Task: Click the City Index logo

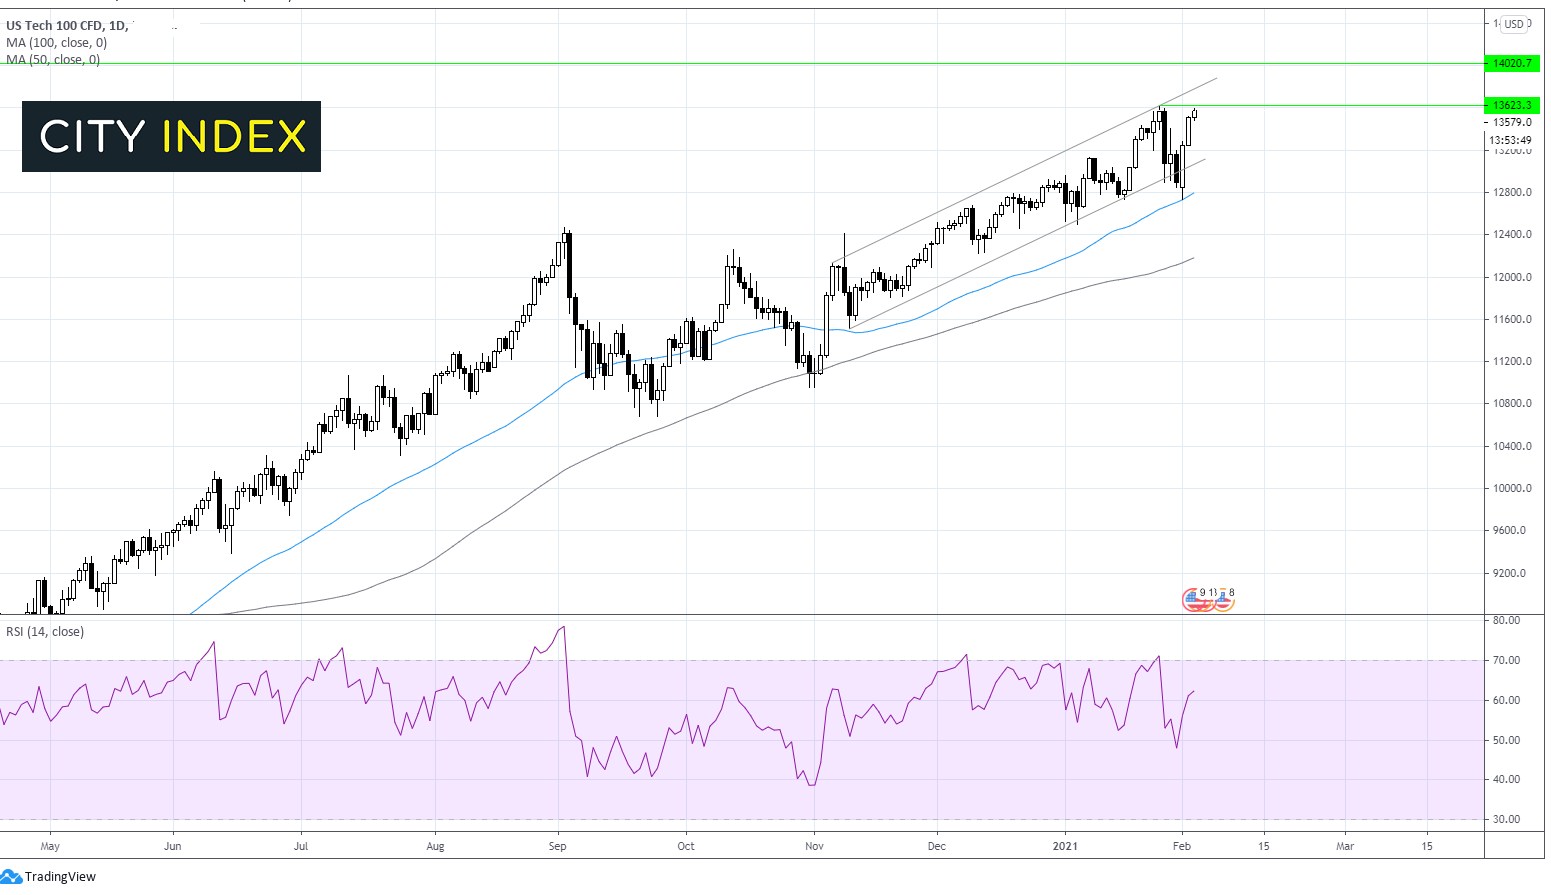Action: pos(170,136)
